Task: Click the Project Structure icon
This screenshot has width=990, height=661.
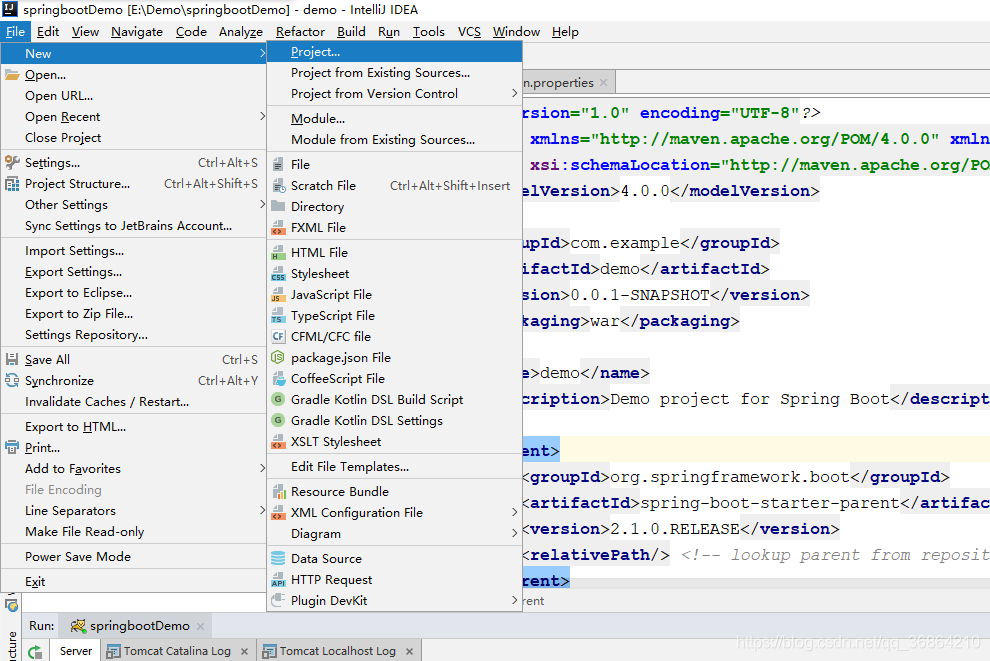Action: click(x=12, y=184)
